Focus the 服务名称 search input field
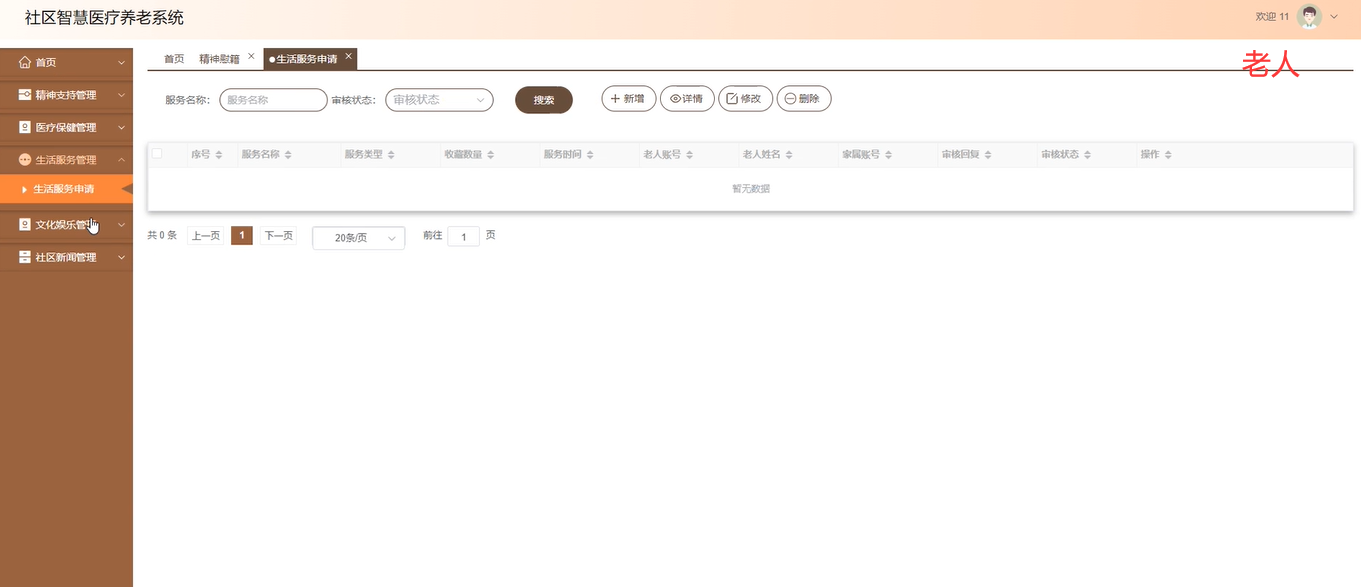1361x587 pixels. (273, 100)
